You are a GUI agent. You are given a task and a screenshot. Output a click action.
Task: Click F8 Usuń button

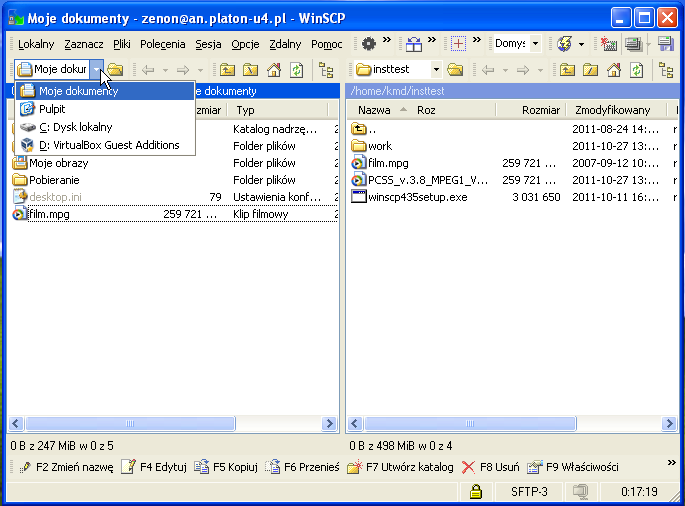(x=490, y=467)
